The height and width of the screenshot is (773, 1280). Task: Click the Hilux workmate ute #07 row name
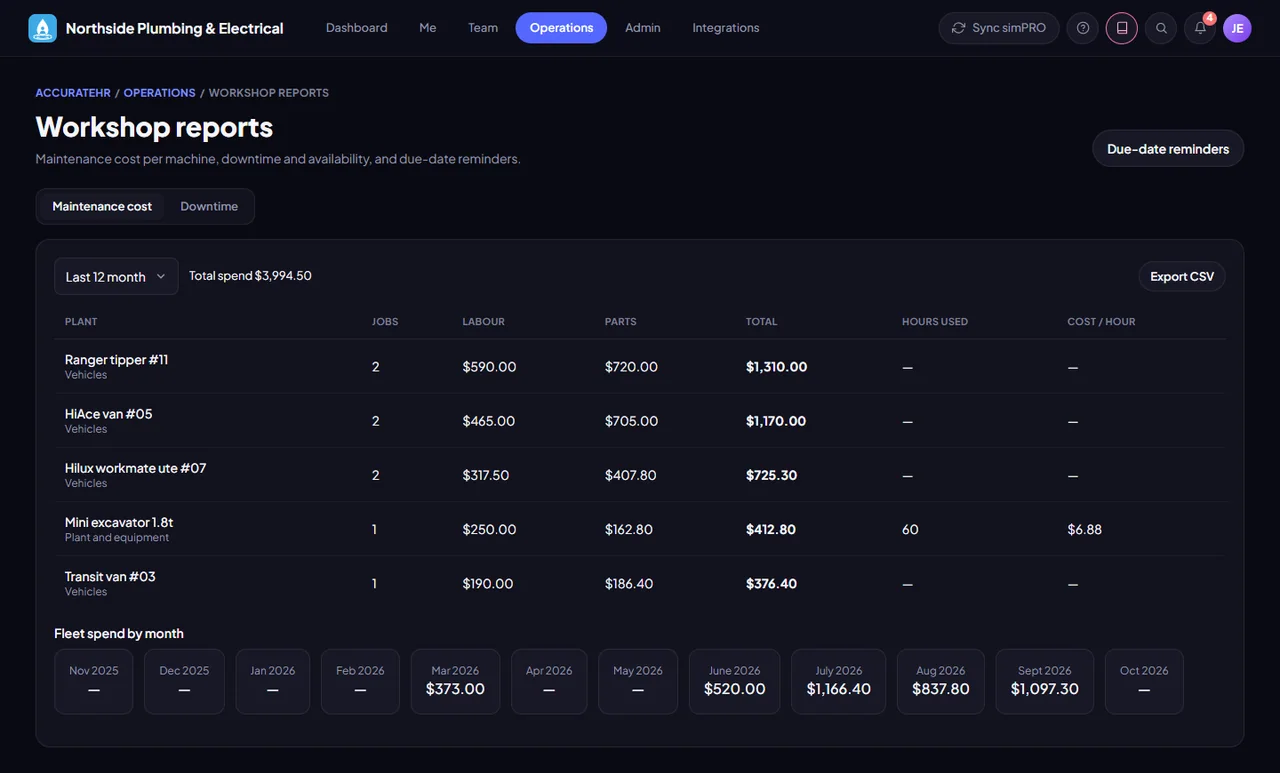[x=135, y=468]
